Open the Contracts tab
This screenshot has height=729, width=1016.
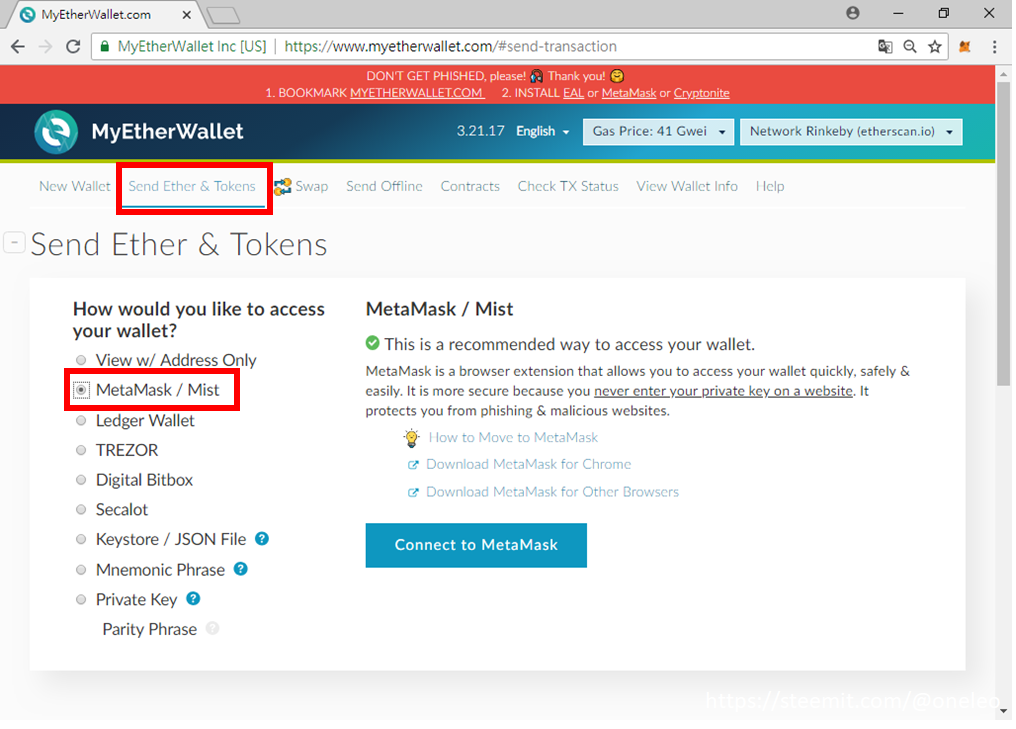click(x=470, y=187)
